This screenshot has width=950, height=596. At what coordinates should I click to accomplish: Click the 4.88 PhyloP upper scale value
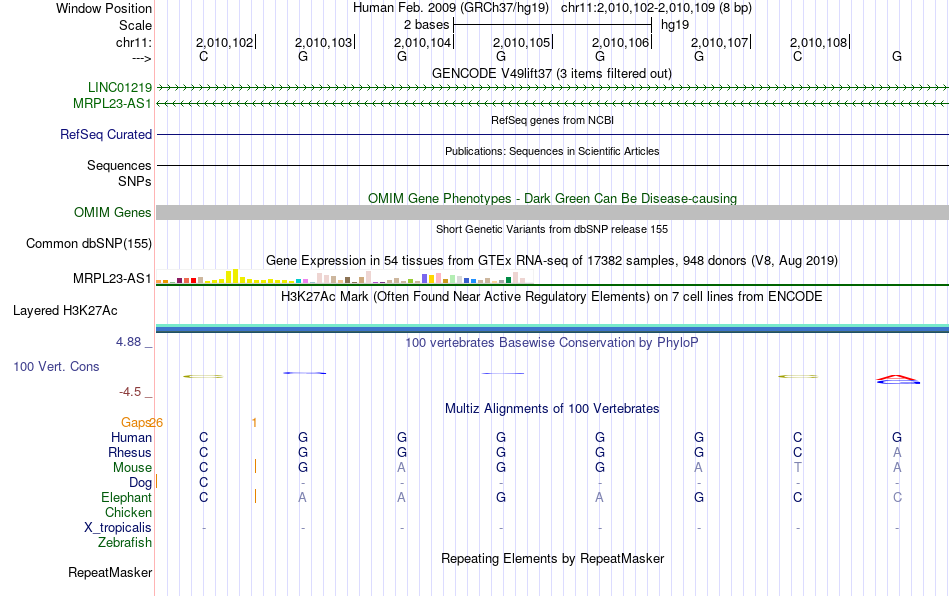coord(128,342)
